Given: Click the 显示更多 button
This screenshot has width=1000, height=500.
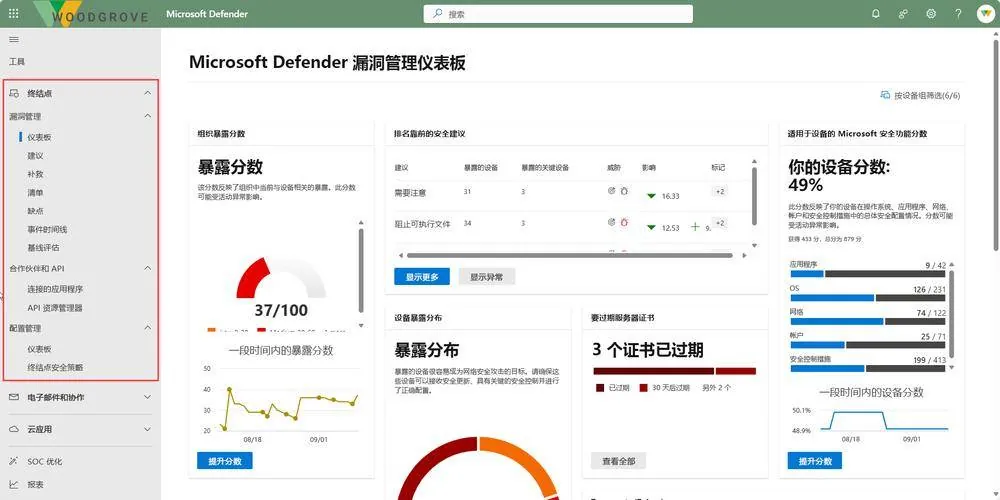Looking at the screenshot, I should click(x=422, y=277).
